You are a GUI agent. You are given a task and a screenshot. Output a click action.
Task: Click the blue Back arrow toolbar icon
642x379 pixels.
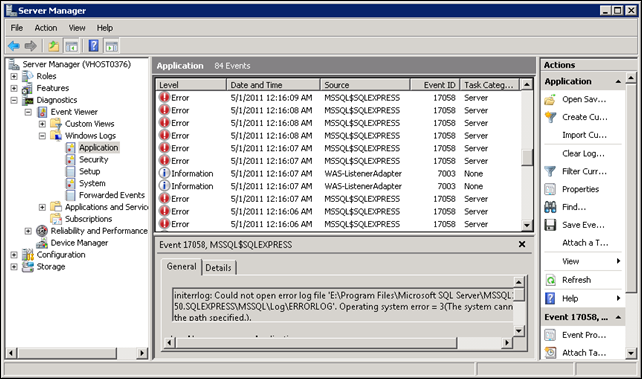(14, 46)
